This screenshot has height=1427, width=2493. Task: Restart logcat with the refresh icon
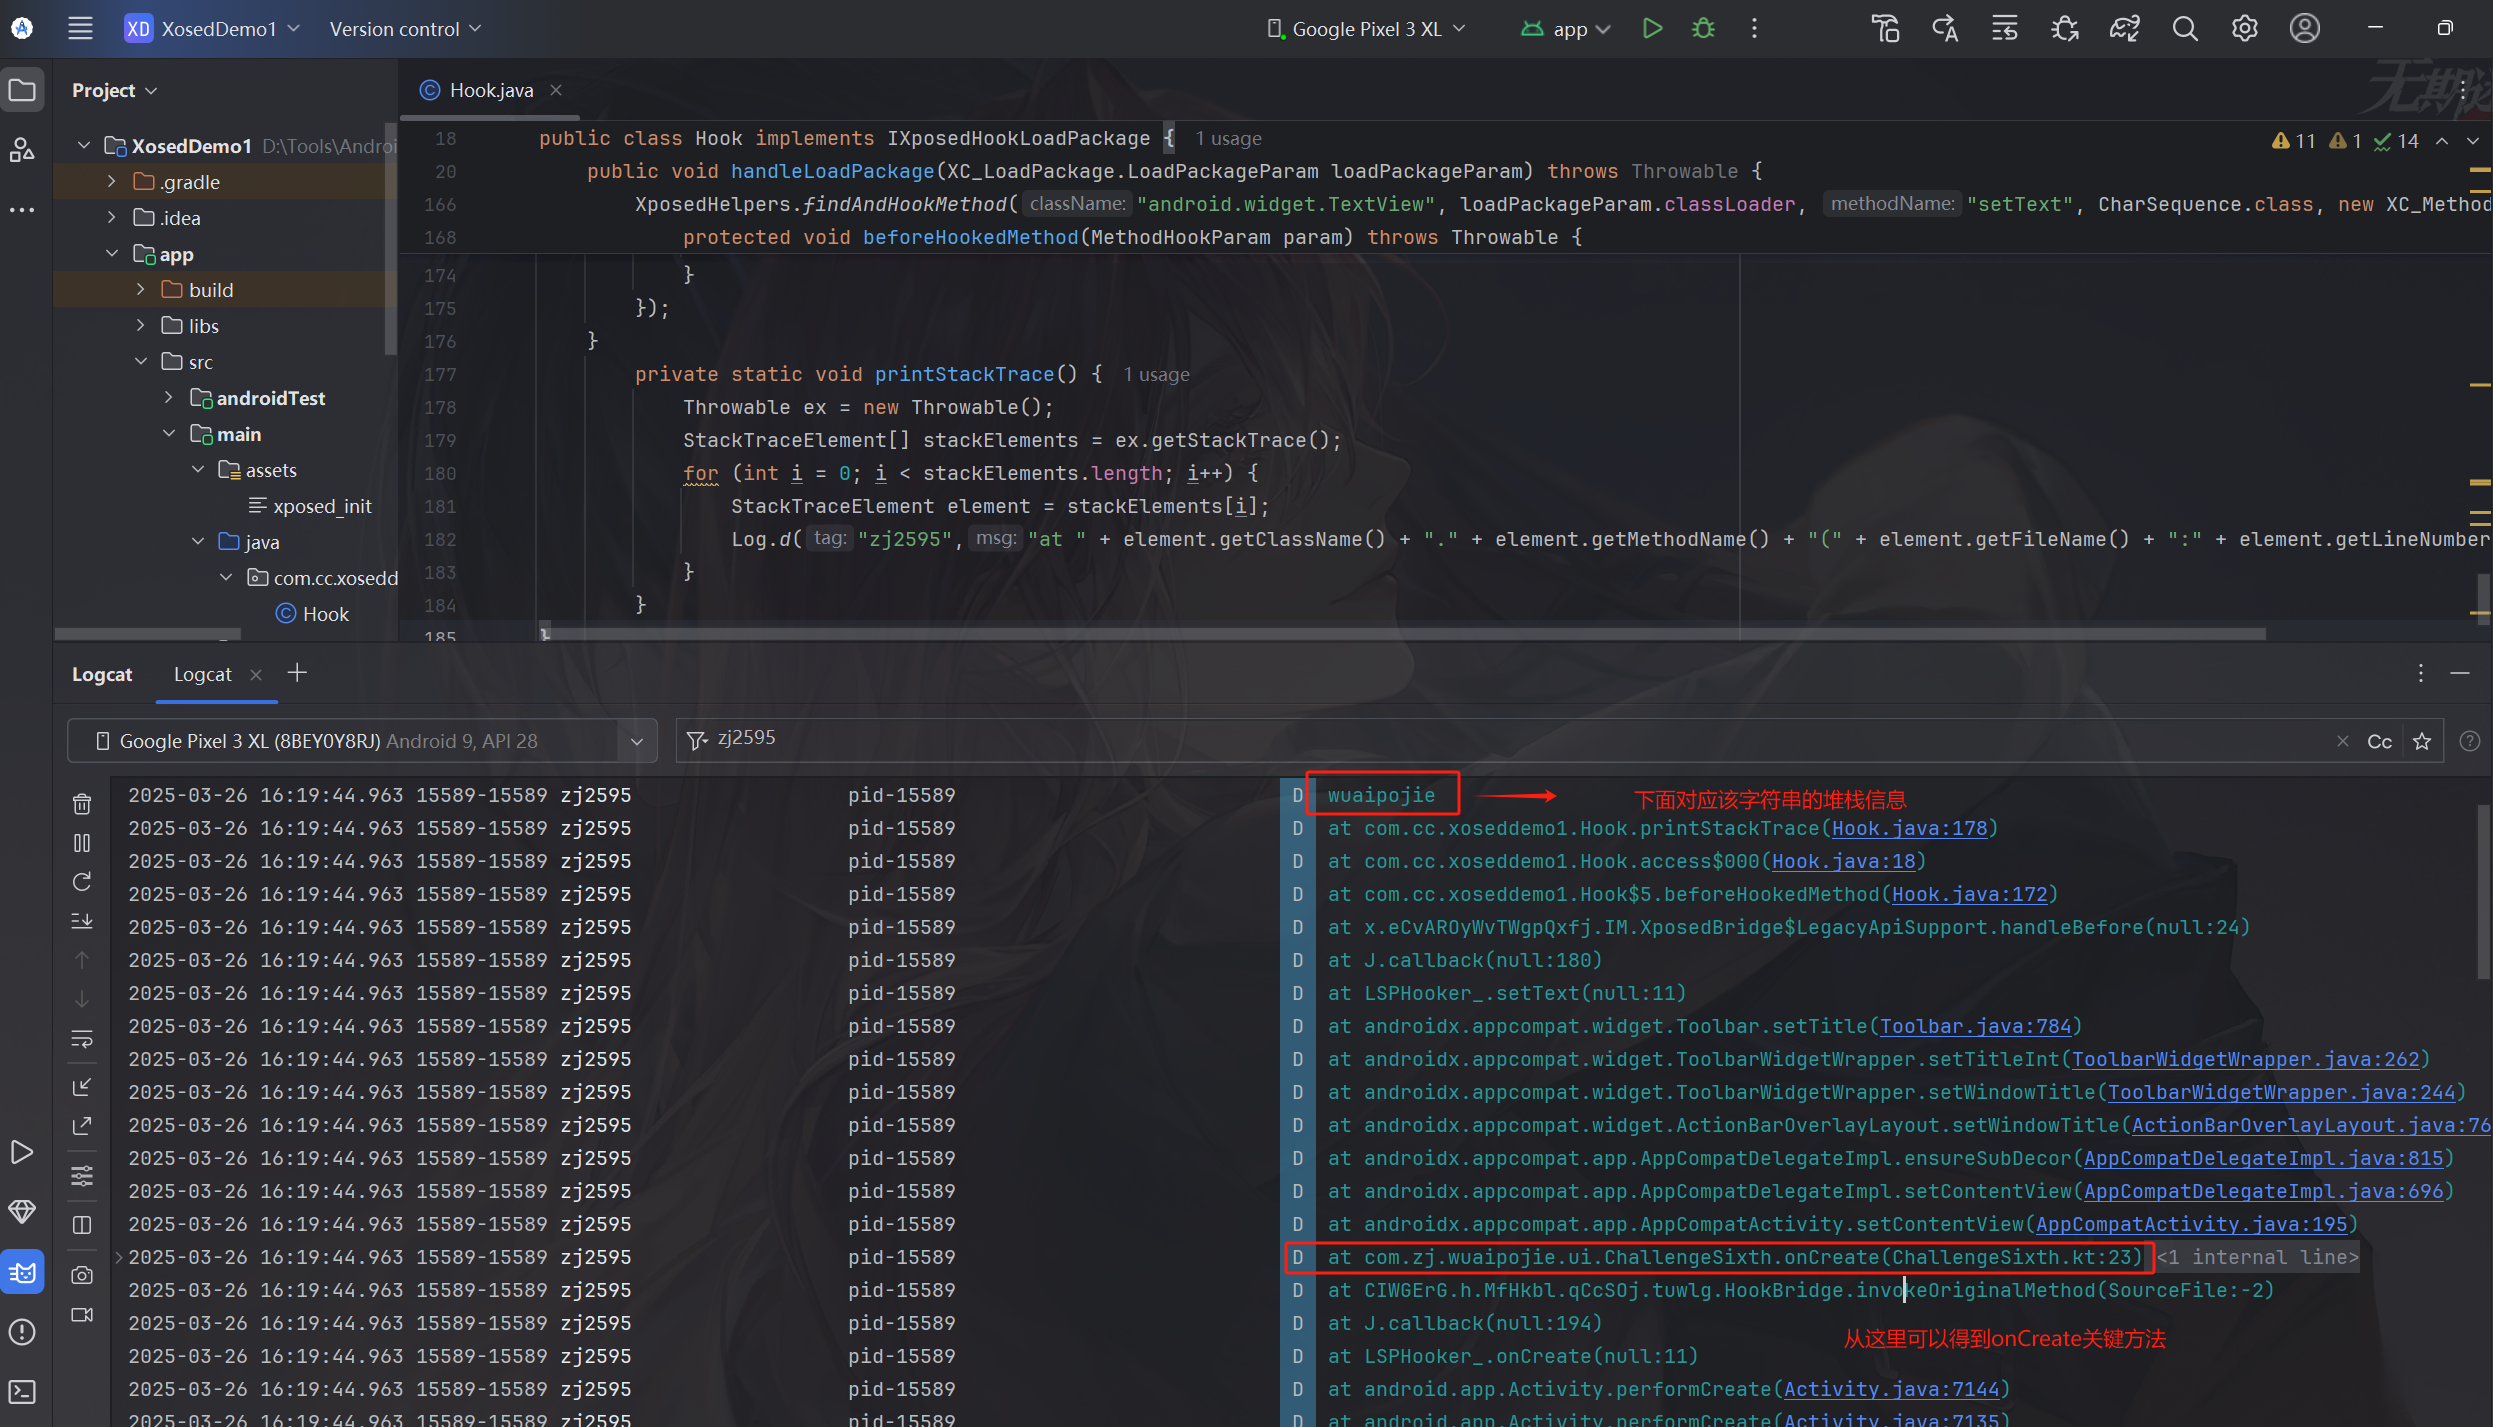[82, 882]
